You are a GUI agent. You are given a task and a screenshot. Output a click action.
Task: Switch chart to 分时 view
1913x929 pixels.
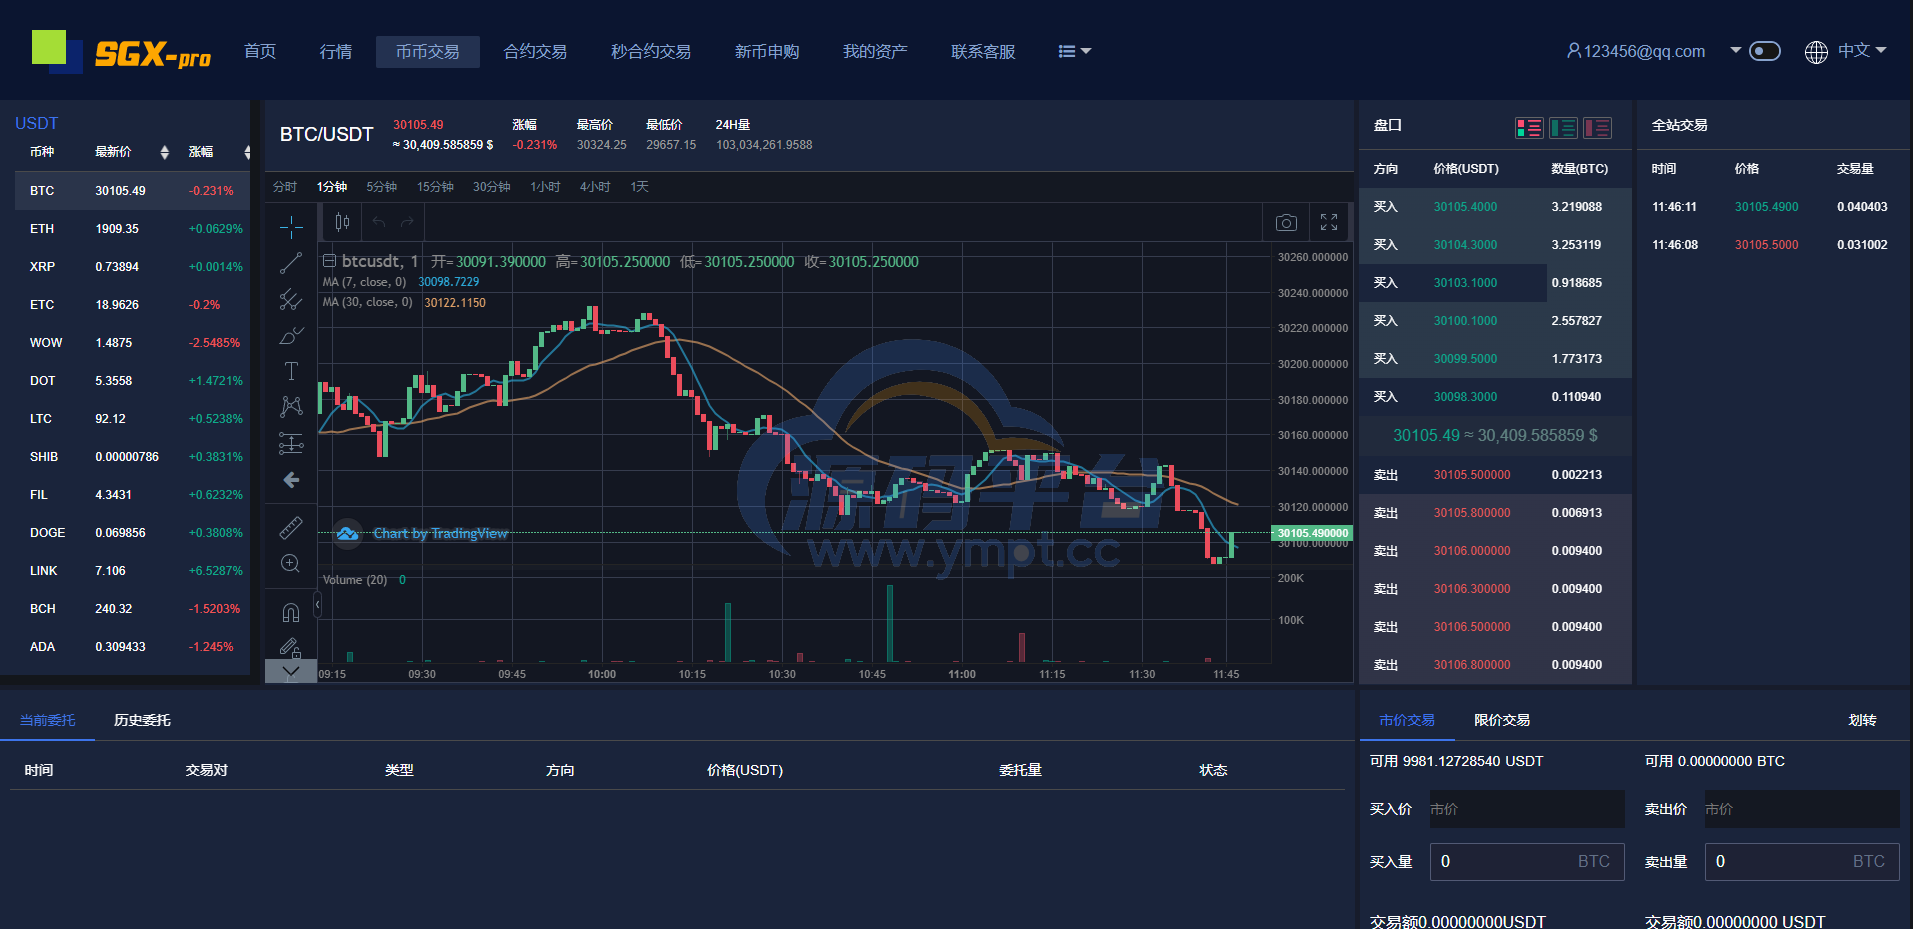coord(285,187)
